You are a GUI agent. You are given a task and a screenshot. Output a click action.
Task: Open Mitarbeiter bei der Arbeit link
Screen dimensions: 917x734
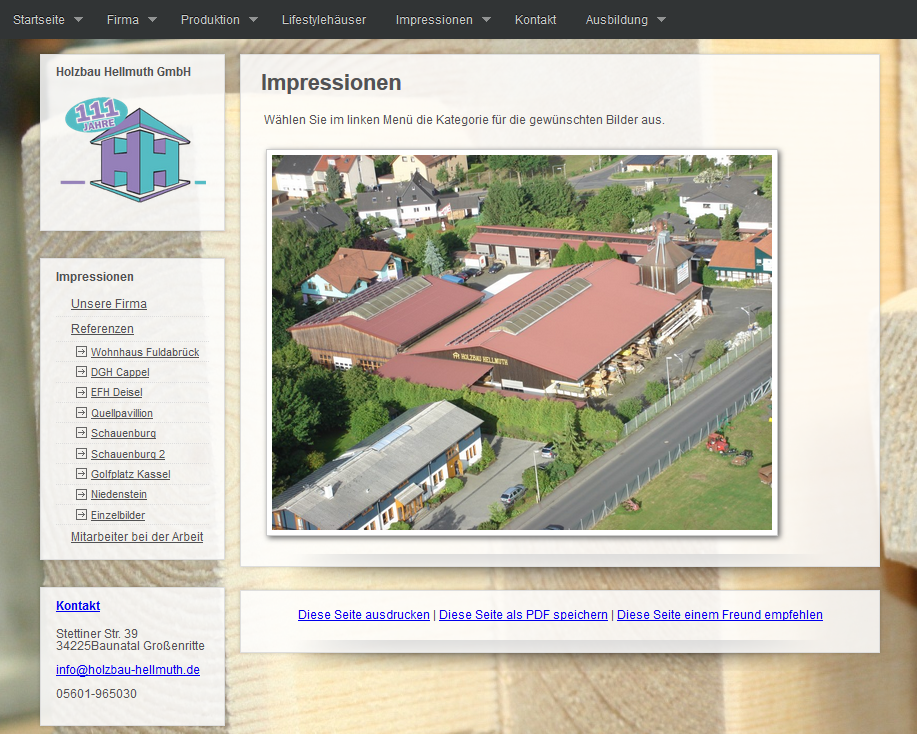coord(137,537)
